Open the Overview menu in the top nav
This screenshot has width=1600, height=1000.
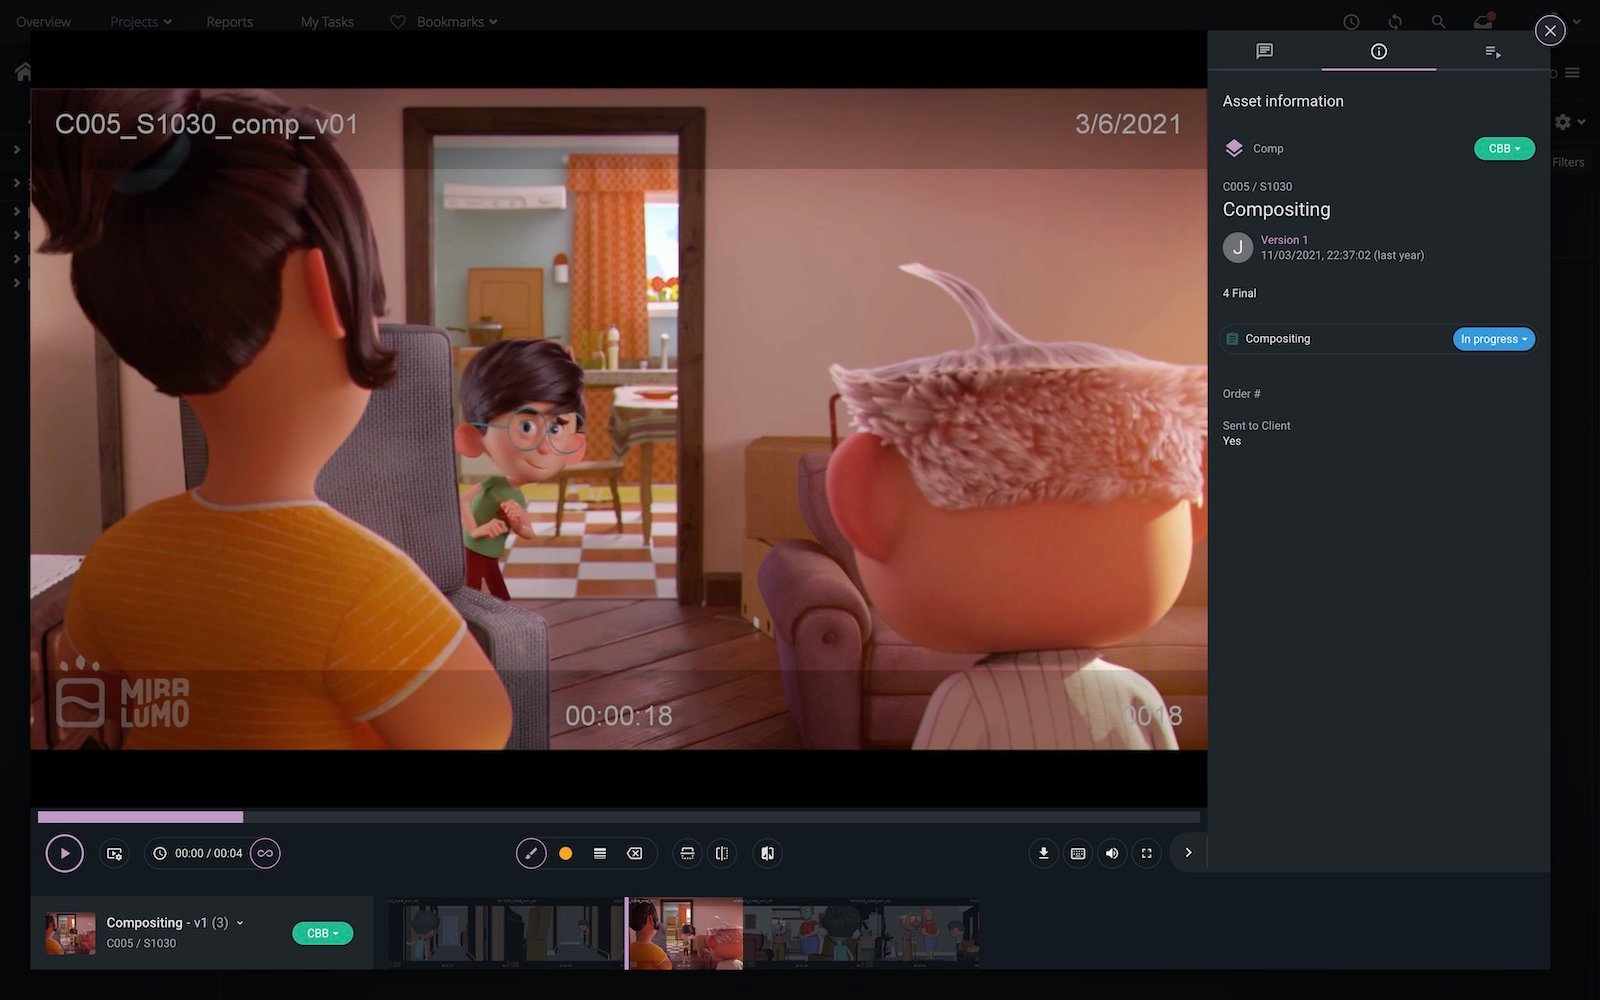point(43,22)
